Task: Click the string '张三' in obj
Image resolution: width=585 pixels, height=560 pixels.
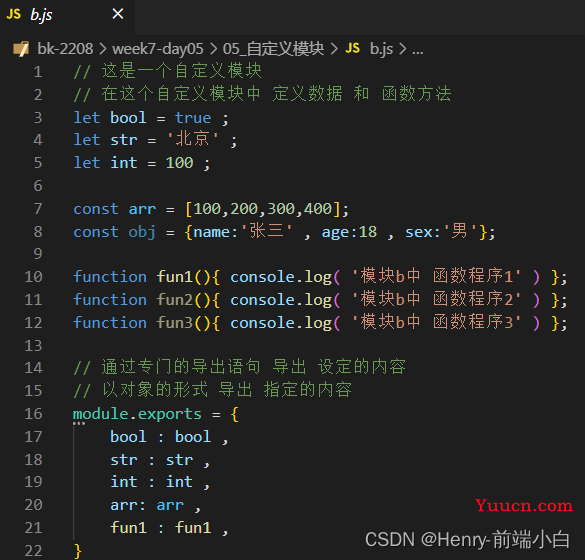Action: [266, 231]
